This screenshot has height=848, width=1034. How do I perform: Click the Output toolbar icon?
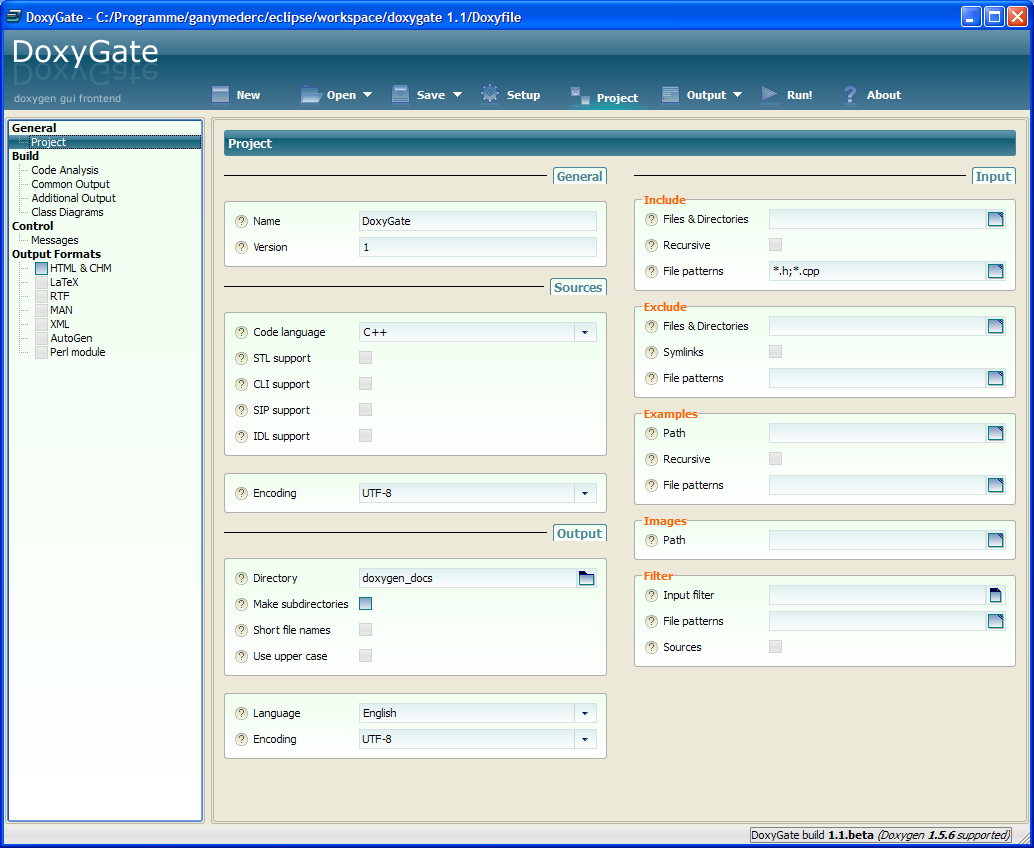pyautogui.click(x=671, y=94)
